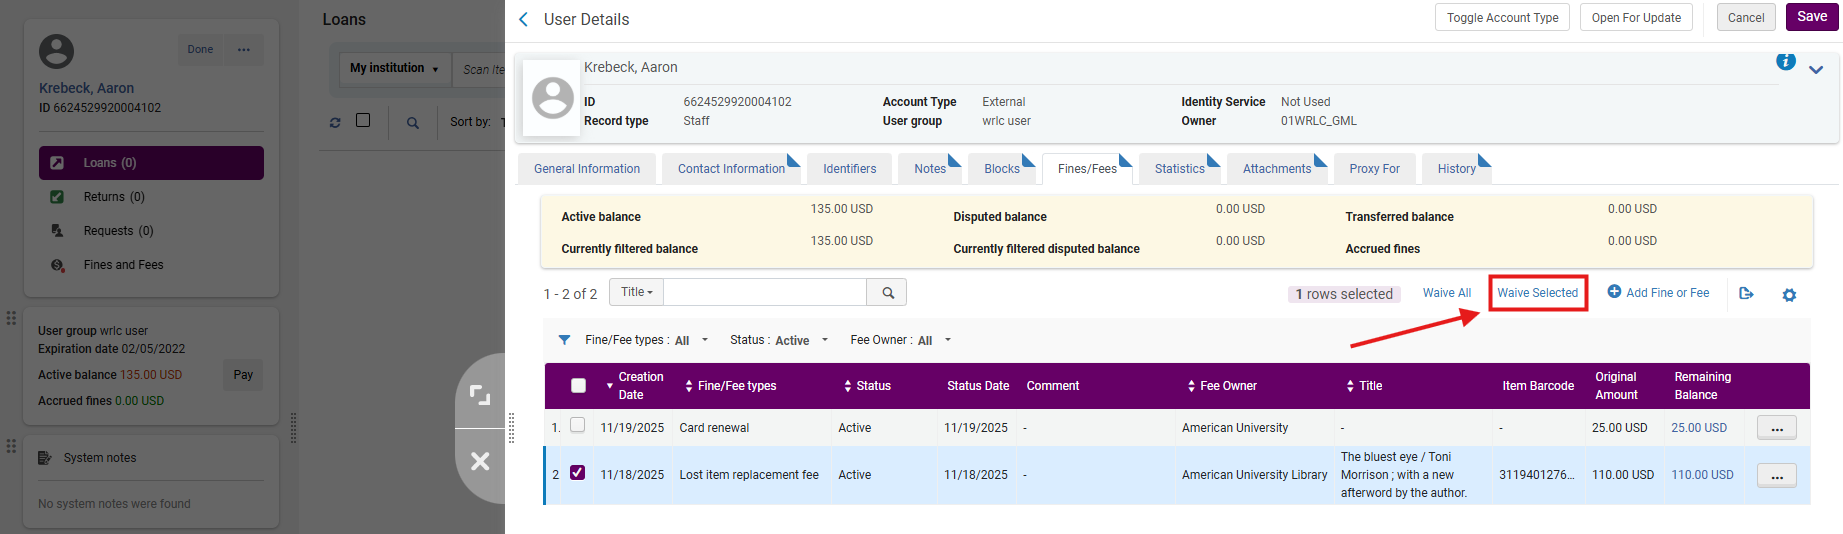Click Add Fine or Fee
The width and height of the screenshot is (1843, 534).
(1658, 293)
